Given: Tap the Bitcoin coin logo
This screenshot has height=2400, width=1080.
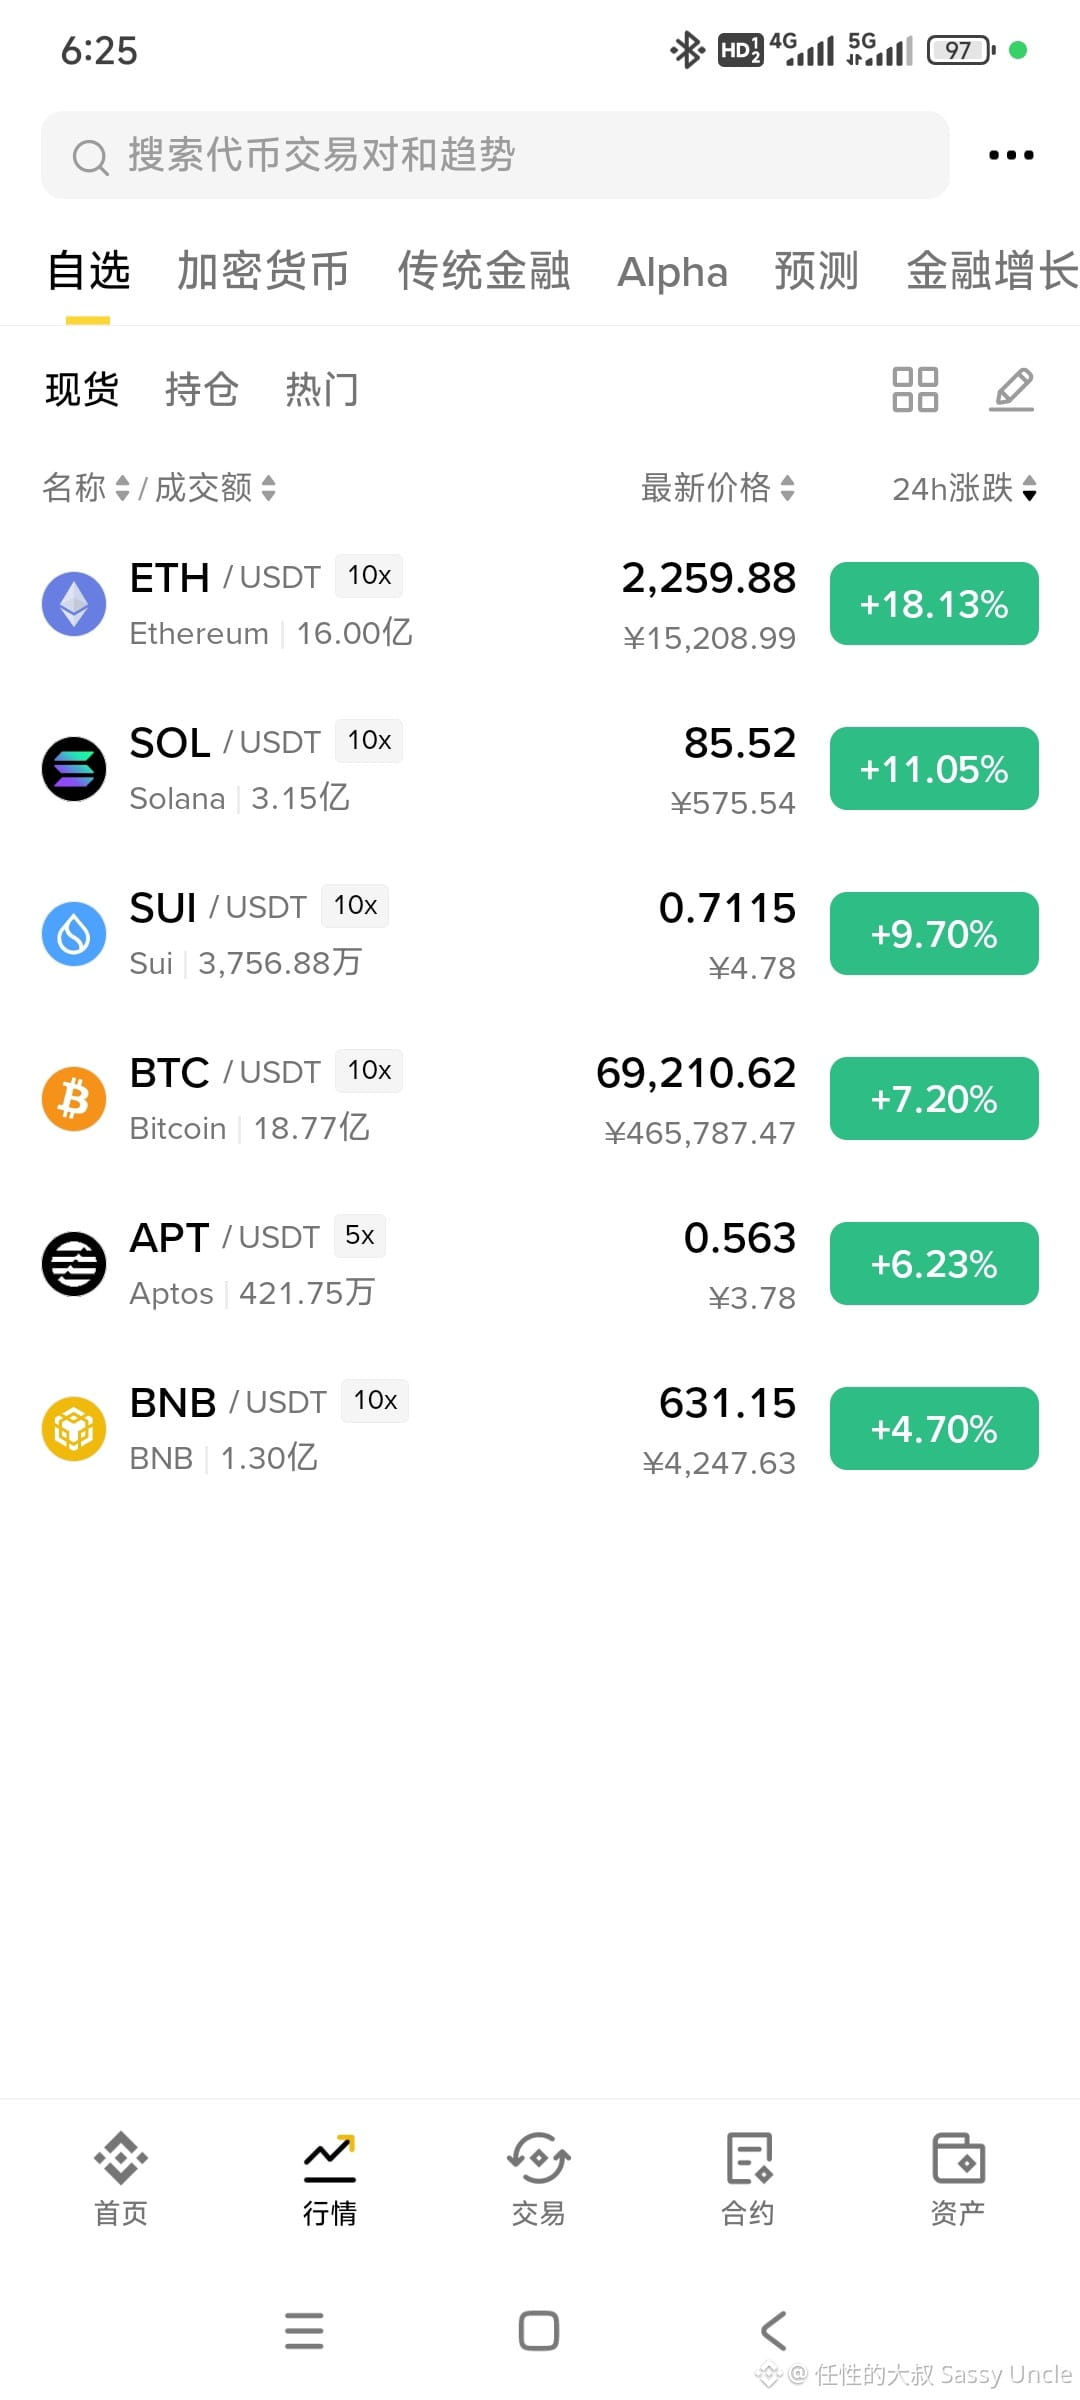Looking at the screenshot, I should 74,1099.
